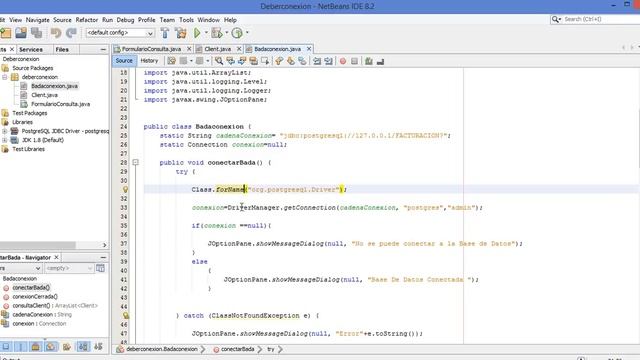Run the project with green arrow
Viewport: 640px width, 360px height.
click(x=197, y=33)
